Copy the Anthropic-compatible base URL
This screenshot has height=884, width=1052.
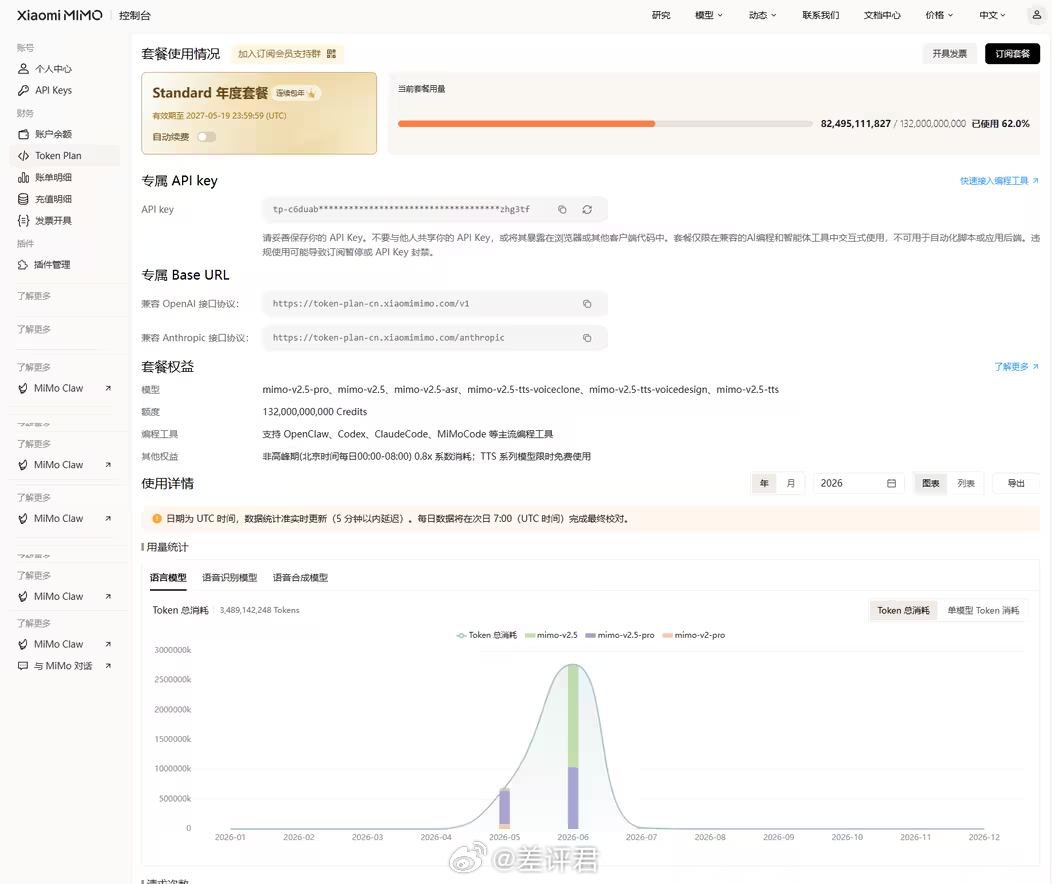tap(587, 338)
